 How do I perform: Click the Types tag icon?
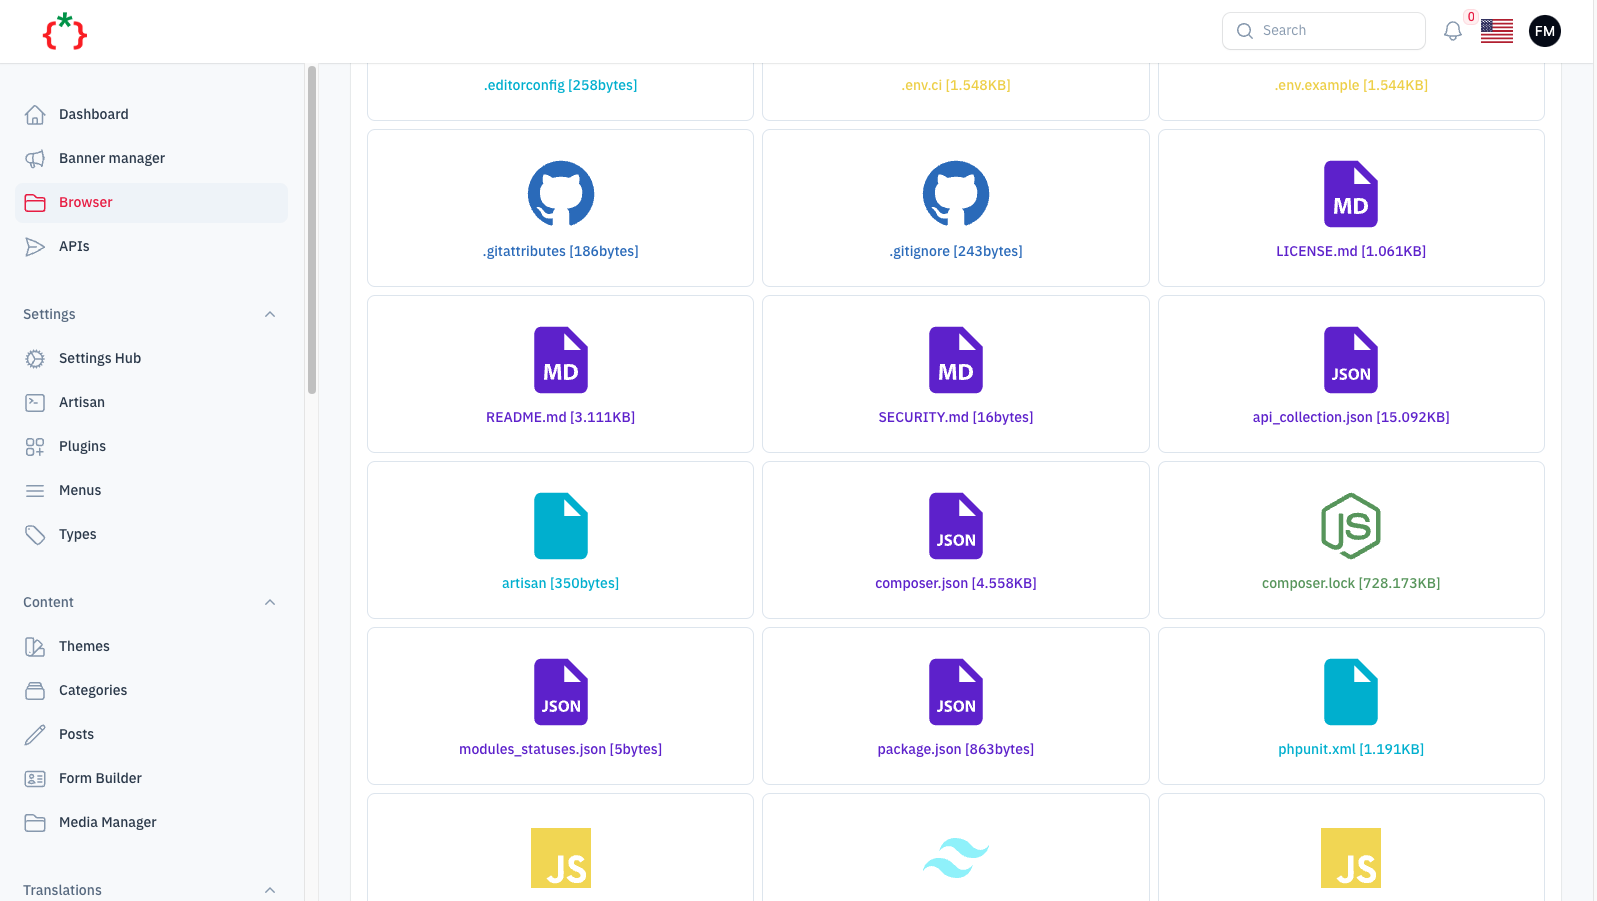[x=35, y=534]
